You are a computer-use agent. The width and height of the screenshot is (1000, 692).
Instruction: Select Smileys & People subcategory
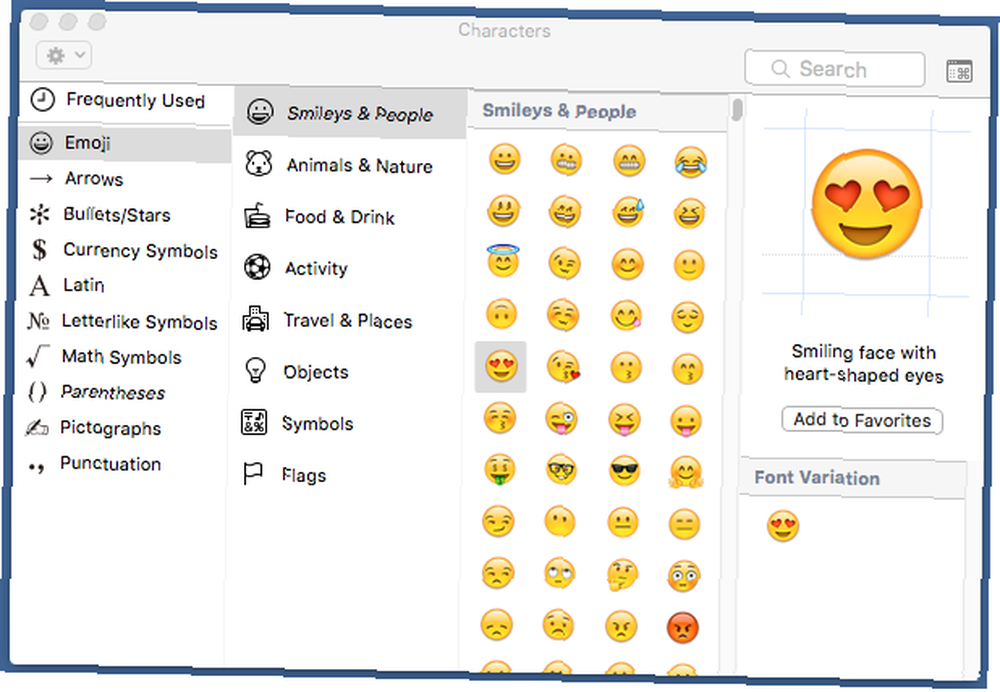pyautogui.click(x=350, y=113)
